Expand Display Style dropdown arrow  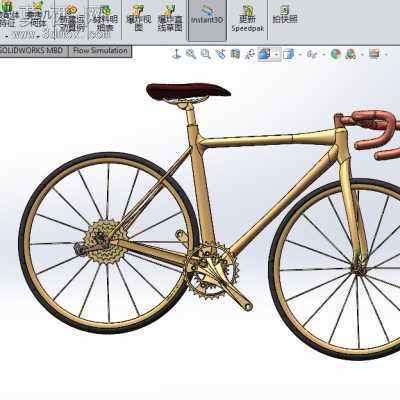301,54
